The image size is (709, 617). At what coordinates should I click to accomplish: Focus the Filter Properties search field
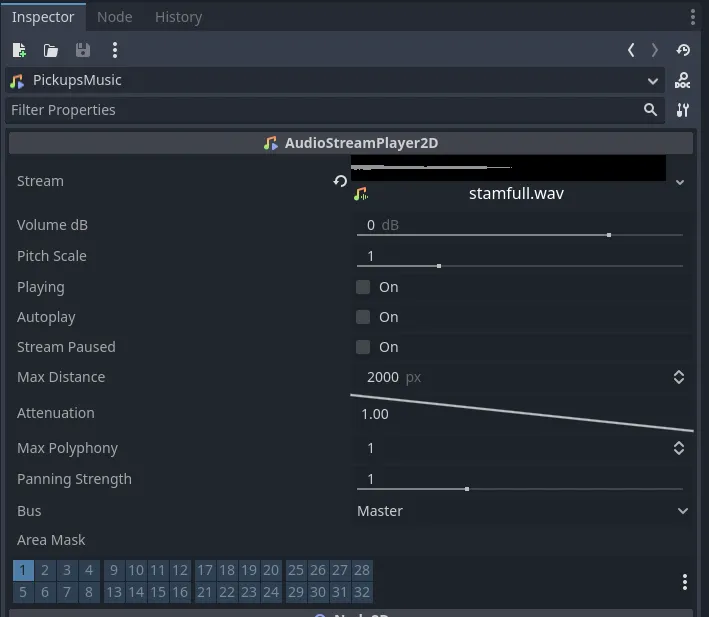(x=335, y=110)
